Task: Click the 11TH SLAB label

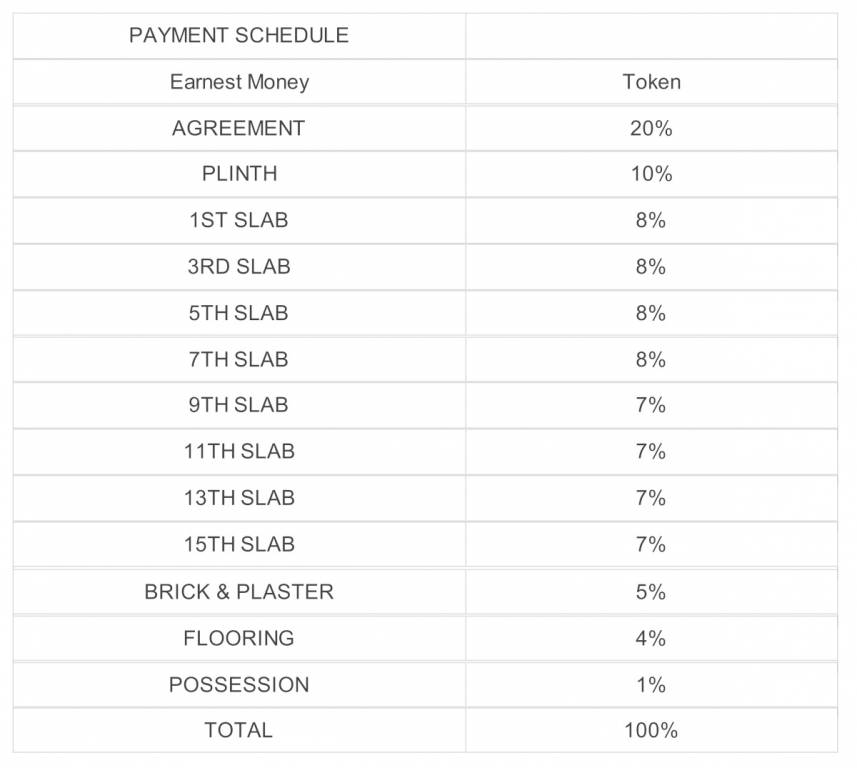Action: coord(239,451)
